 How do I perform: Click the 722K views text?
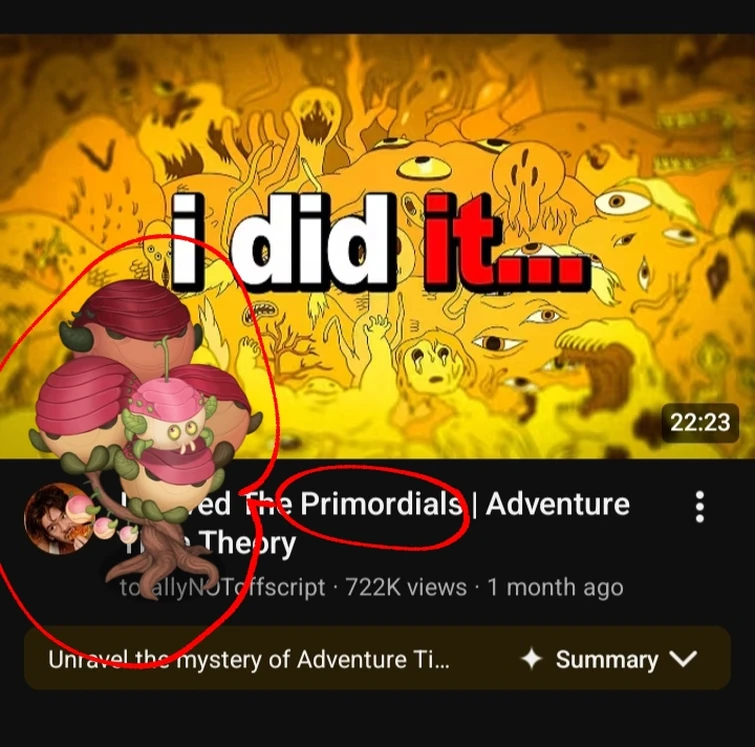[x=406, y=587]
